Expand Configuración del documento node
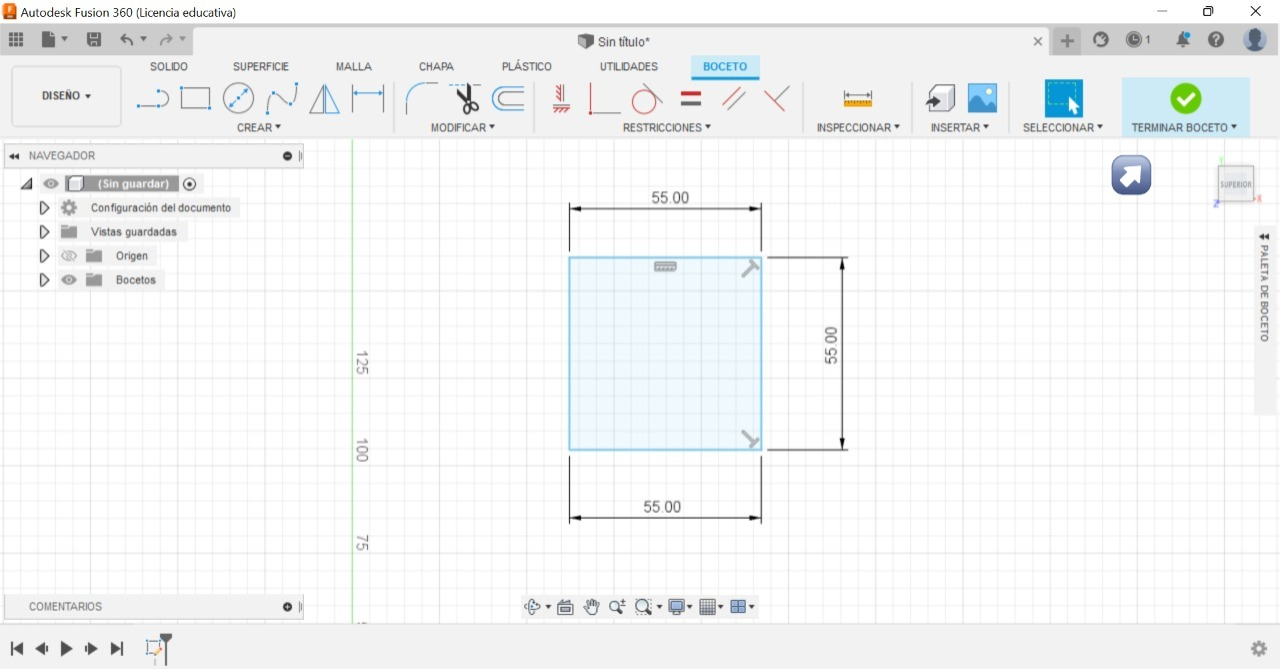 click(44, 208)
